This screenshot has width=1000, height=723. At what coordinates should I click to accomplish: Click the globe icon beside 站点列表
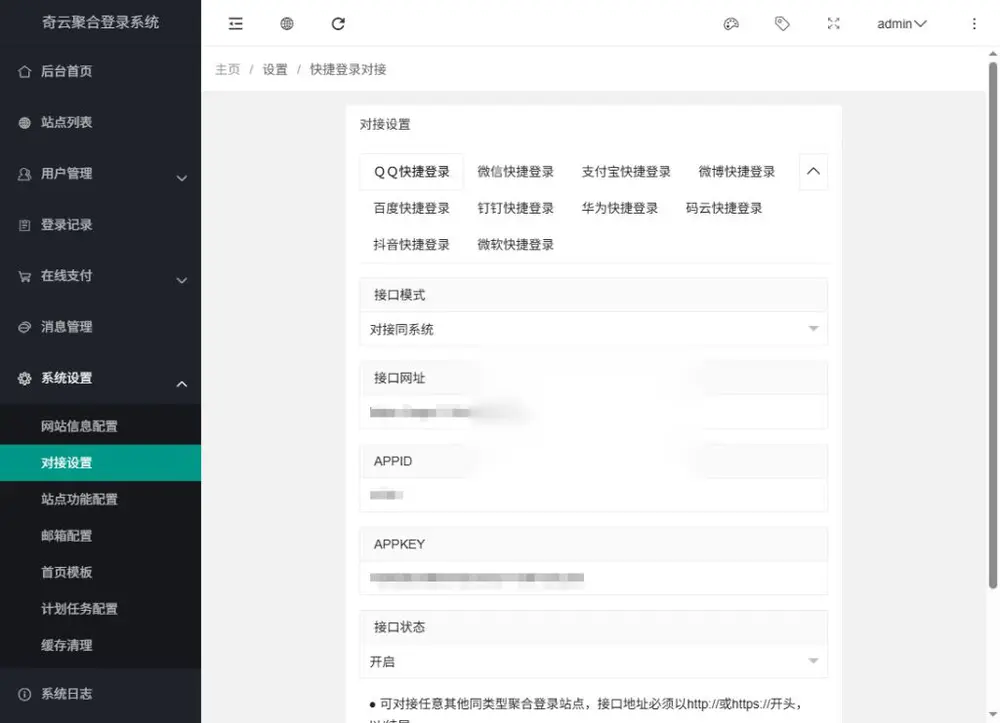pos(24,122)
